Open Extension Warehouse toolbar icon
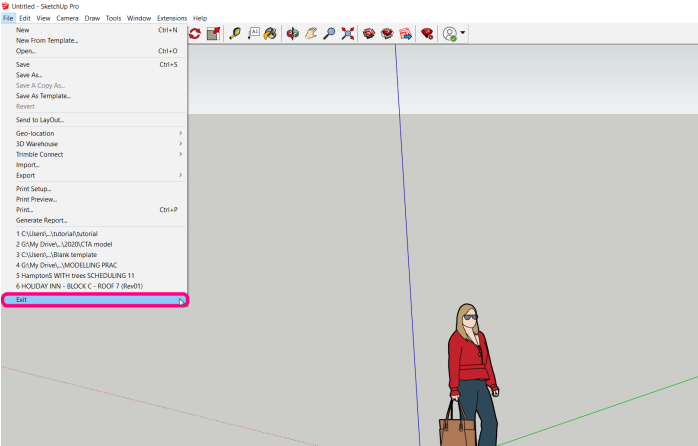Screen dimensions: 698x446 tap(387, 33)
